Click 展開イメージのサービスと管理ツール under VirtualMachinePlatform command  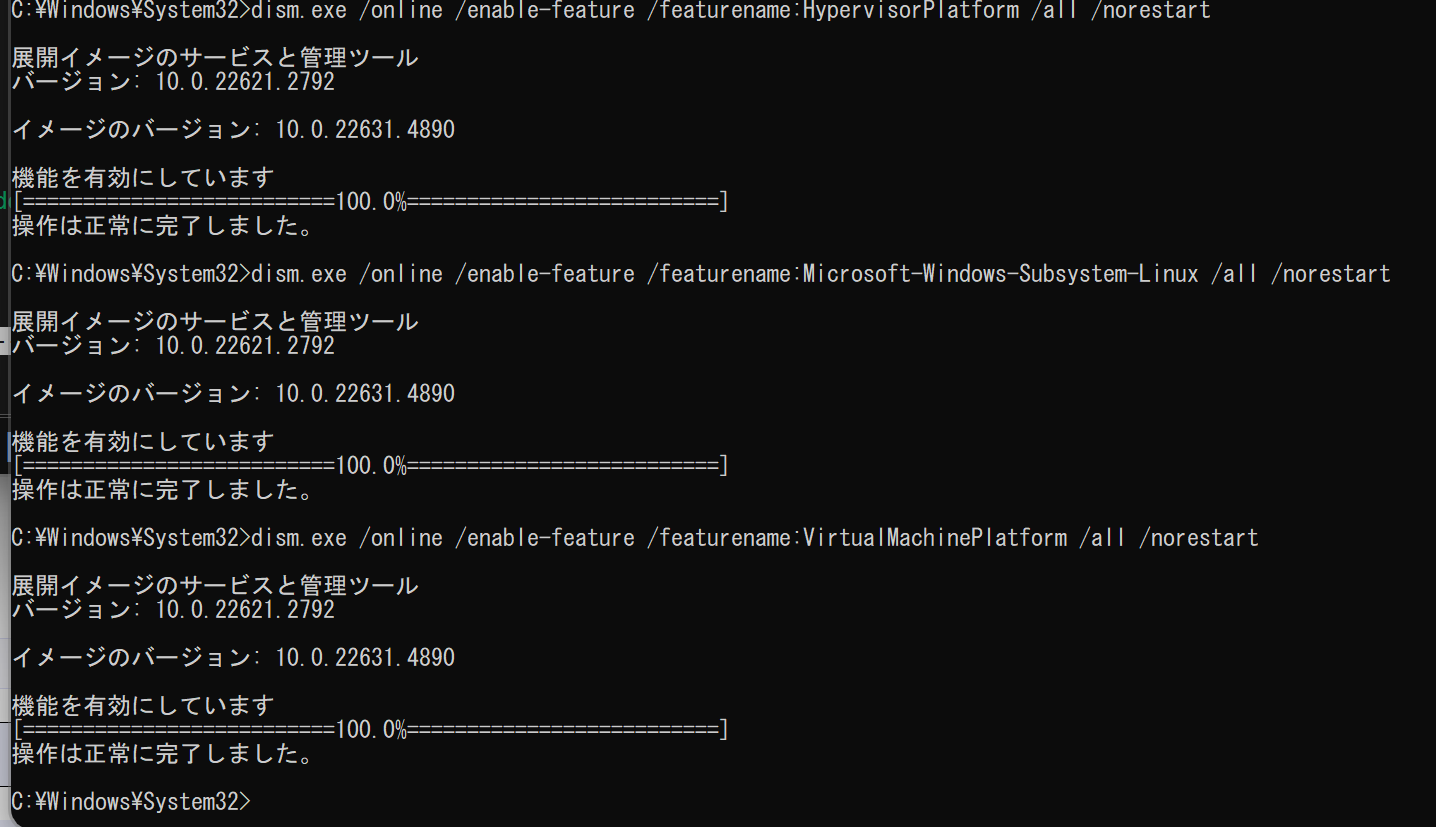[x=215, y=586]
